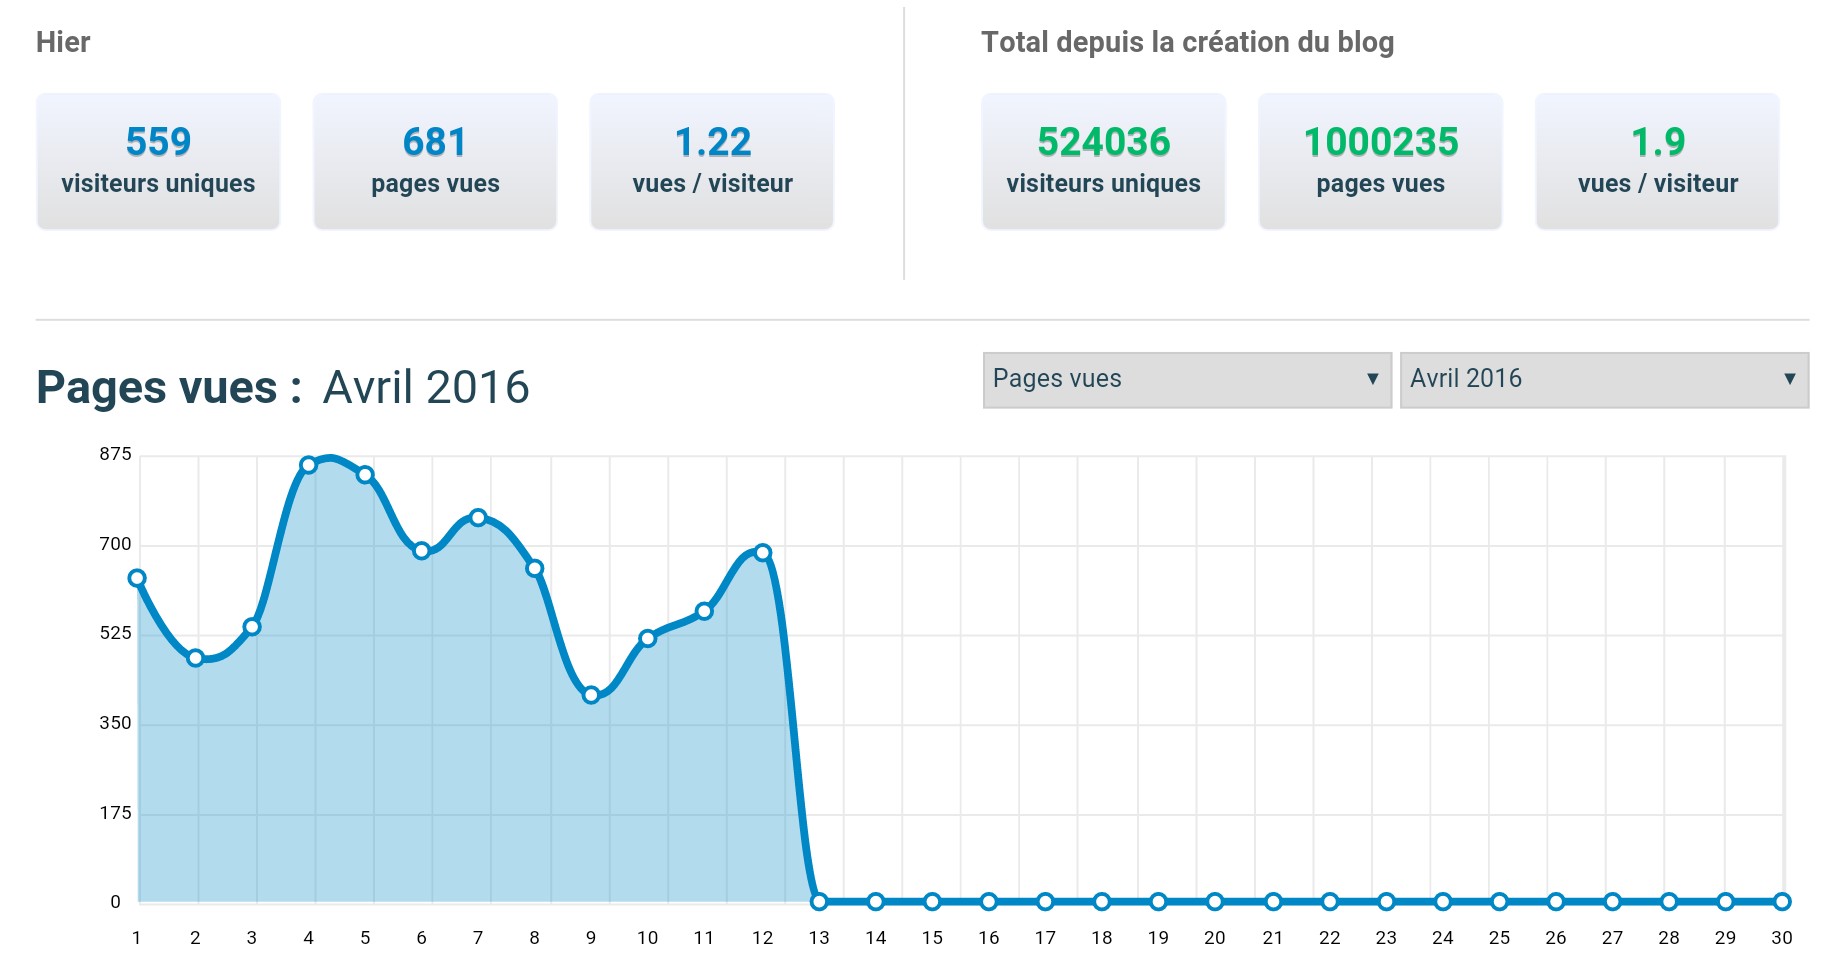Select the zero data point for day 30
This screenshot has height=979, width=1837.
click(1782, 902)
